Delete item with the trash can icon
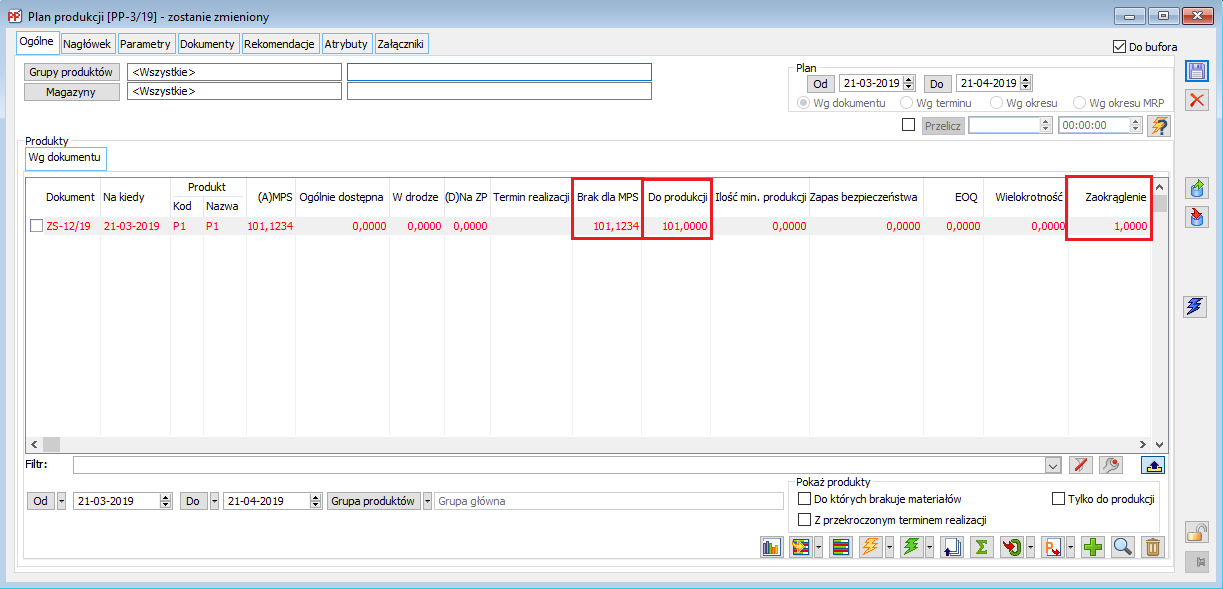 tap(1153, 547)
